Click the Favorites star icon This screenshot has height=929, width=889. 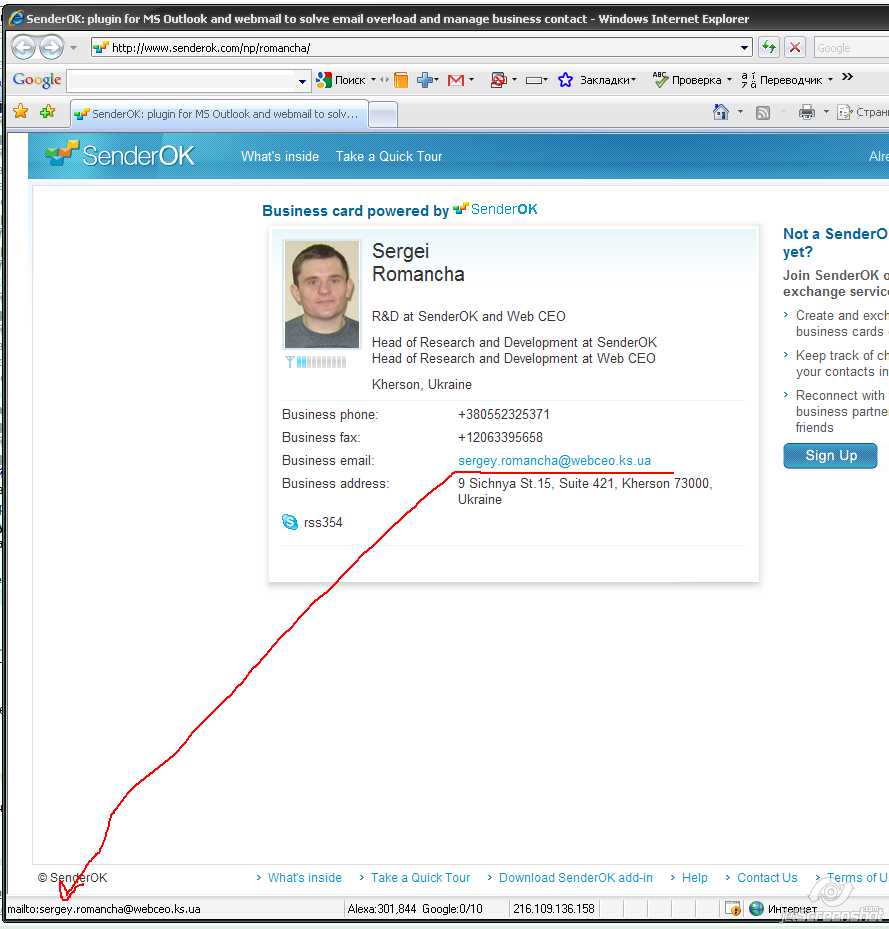point(20,113)
